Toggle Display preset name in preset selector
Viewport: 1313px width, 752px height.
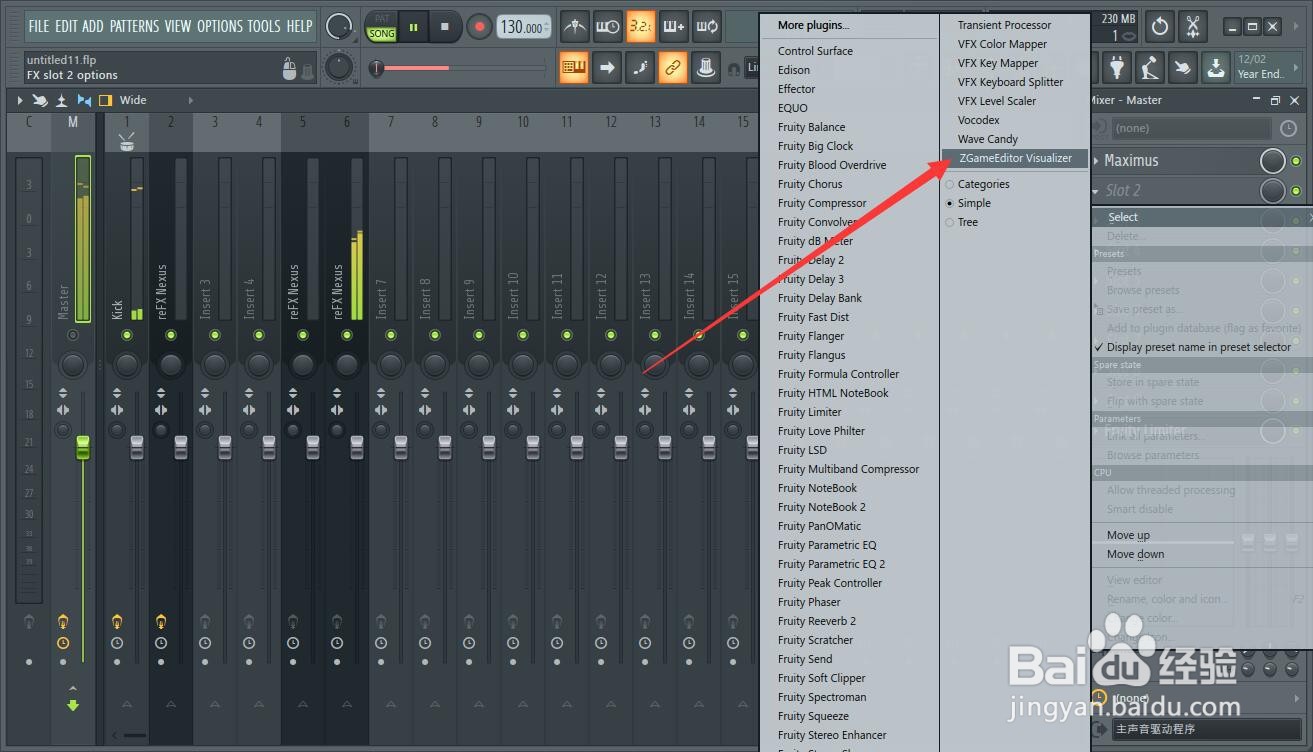[1198, 347]
